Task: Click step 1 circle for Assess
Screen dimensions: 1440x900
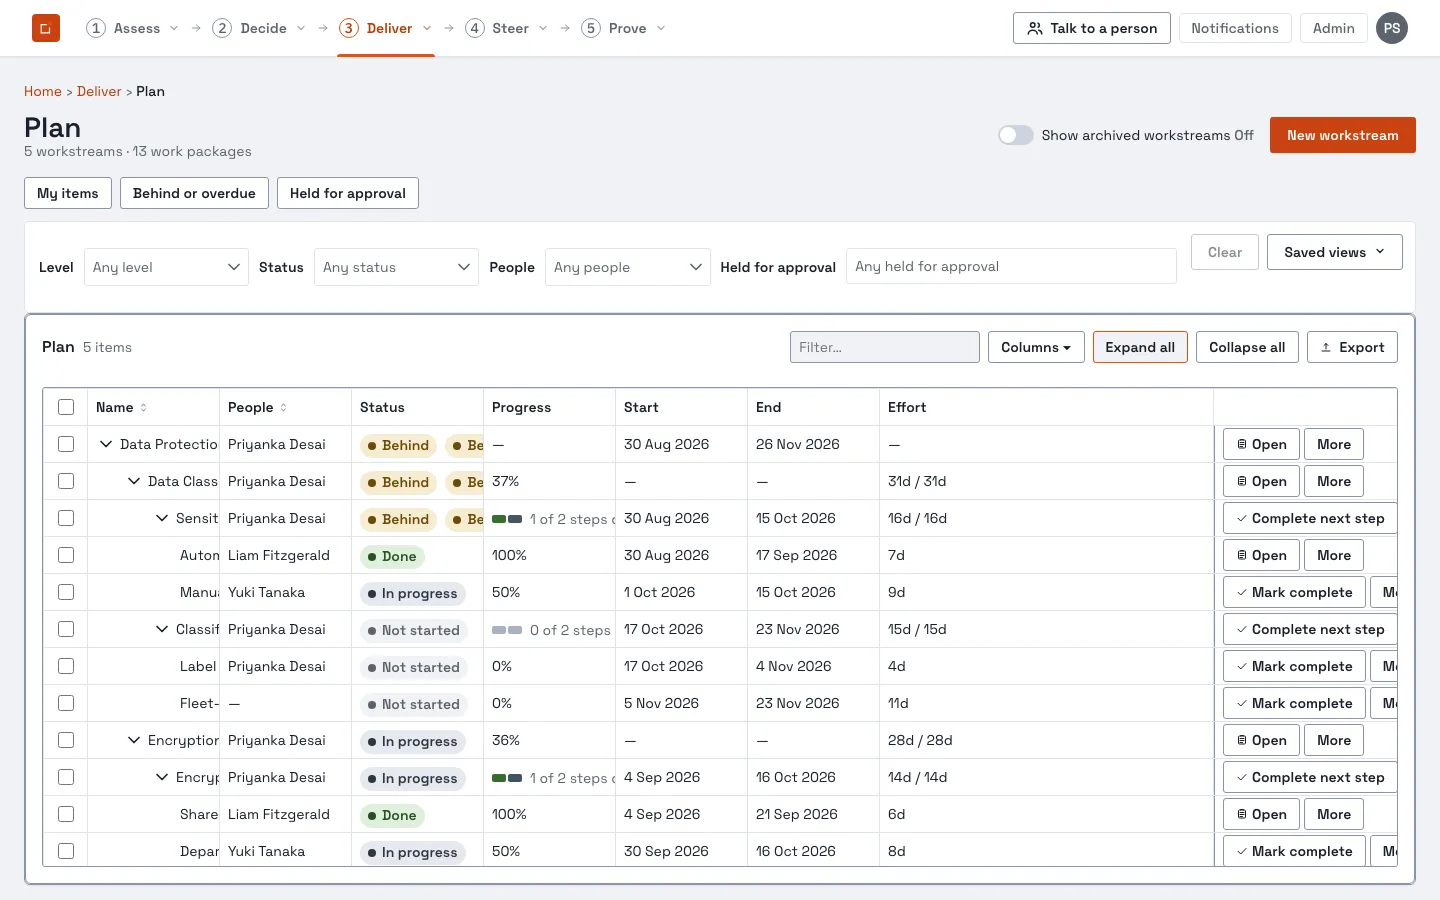Action: [x=96, y=28]
